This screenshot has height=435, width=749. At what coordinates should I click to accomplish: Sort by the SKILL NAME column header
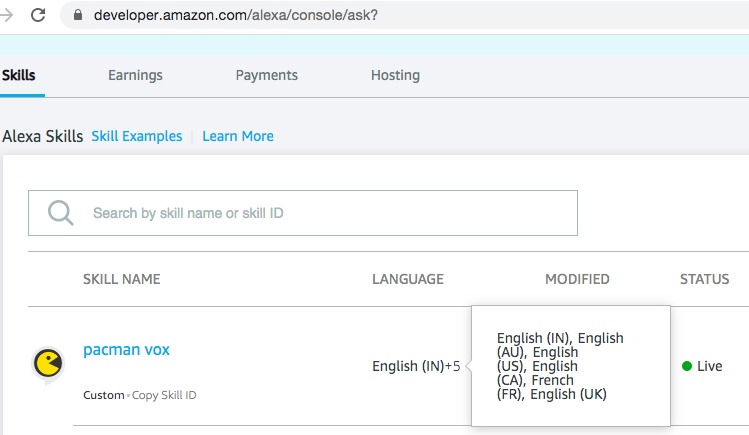tap(122, 279)
